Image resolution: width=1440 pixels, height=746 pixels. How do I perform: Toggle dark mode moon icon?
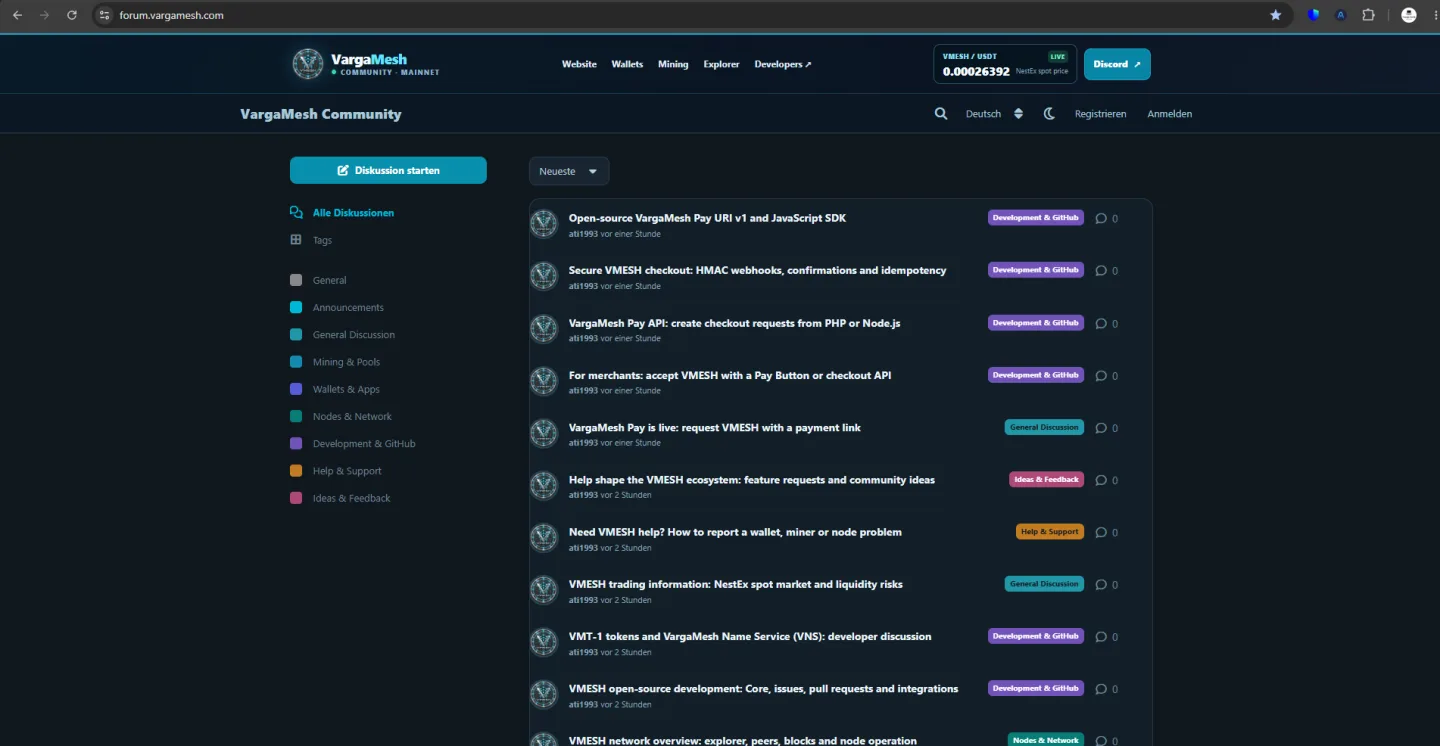(x=1049, y=114)
